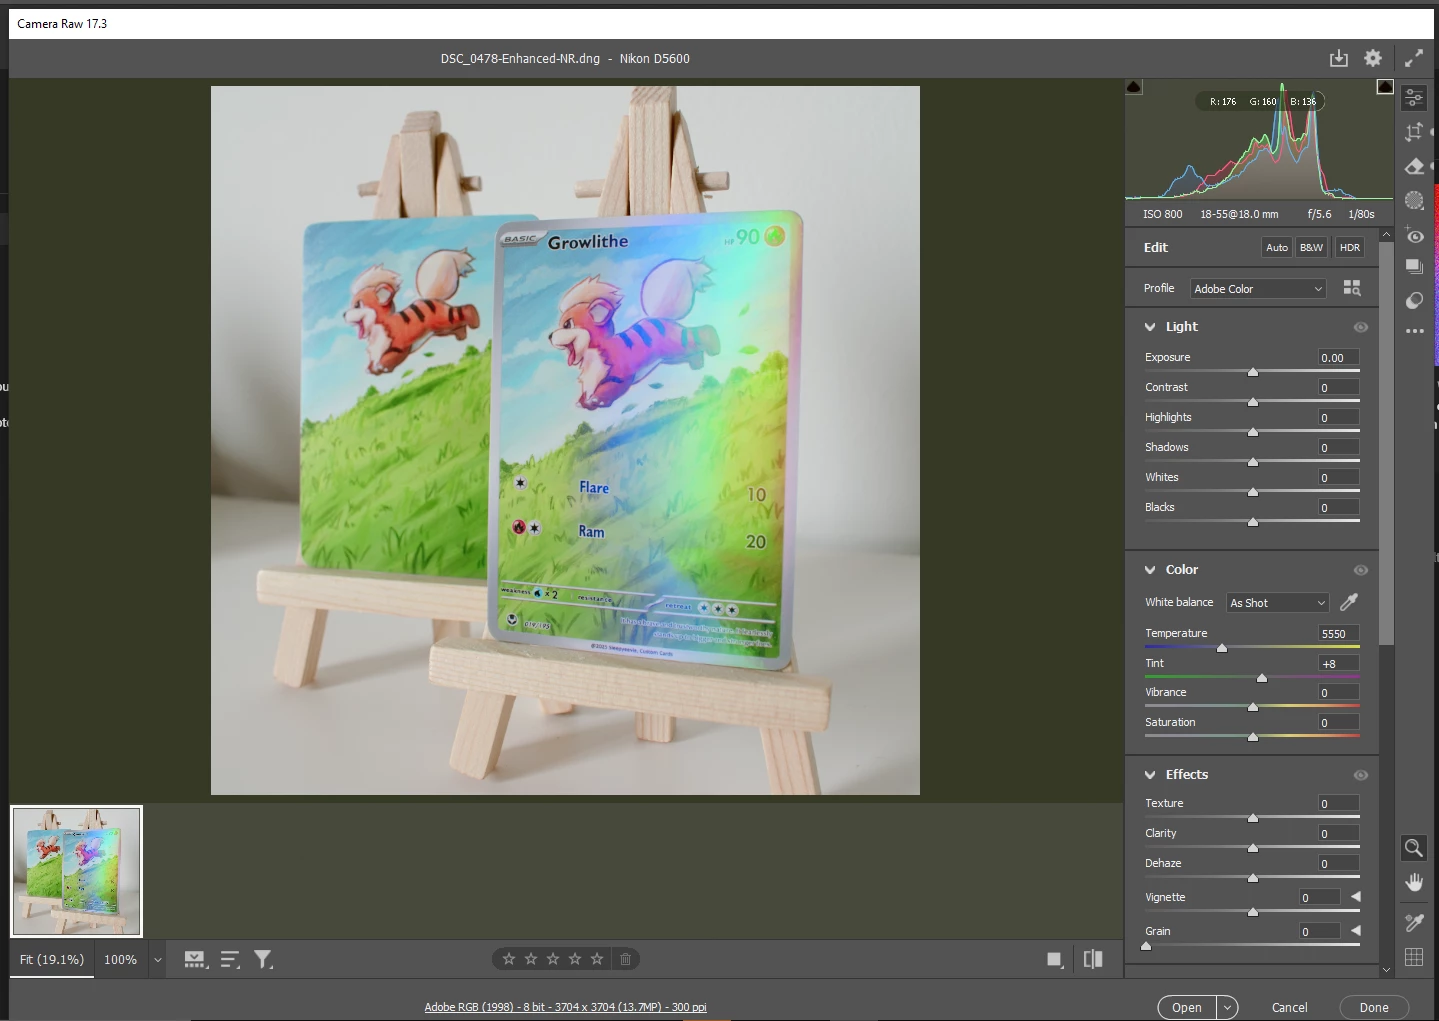
Task: Click the Exposure slider handle
Action: click(1253, 372)
